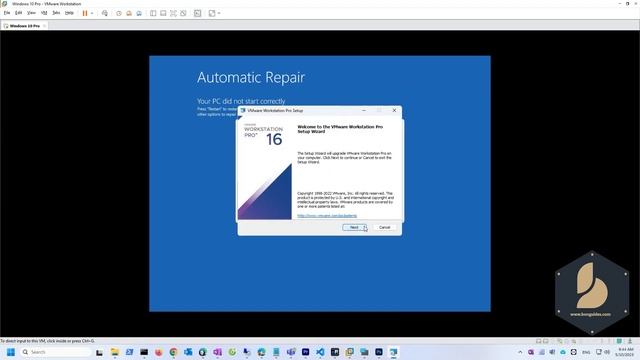640x360 pixels.
Task: Open the Help menu
Action: pyautogui.click(x=69, y=13)
